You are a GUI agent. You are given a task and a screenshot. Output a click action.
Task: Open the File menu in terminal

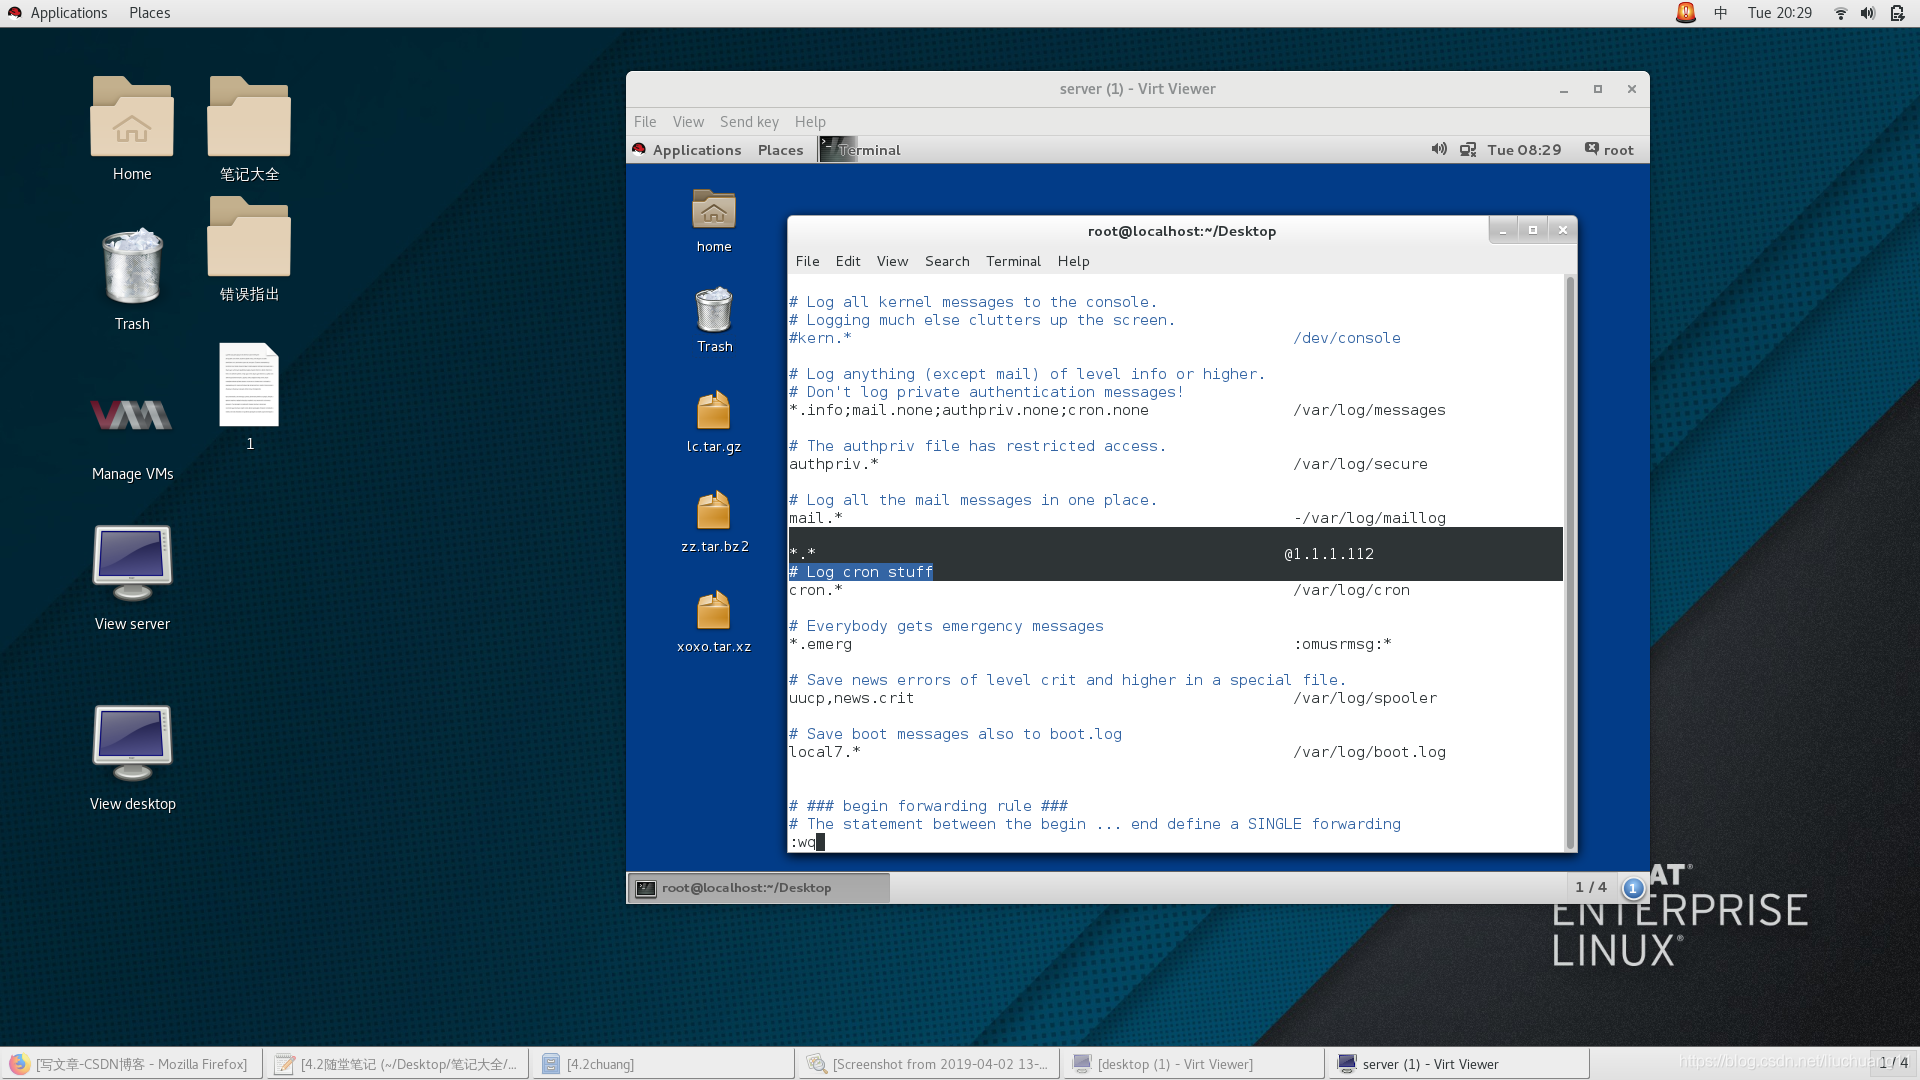[806, 260]
